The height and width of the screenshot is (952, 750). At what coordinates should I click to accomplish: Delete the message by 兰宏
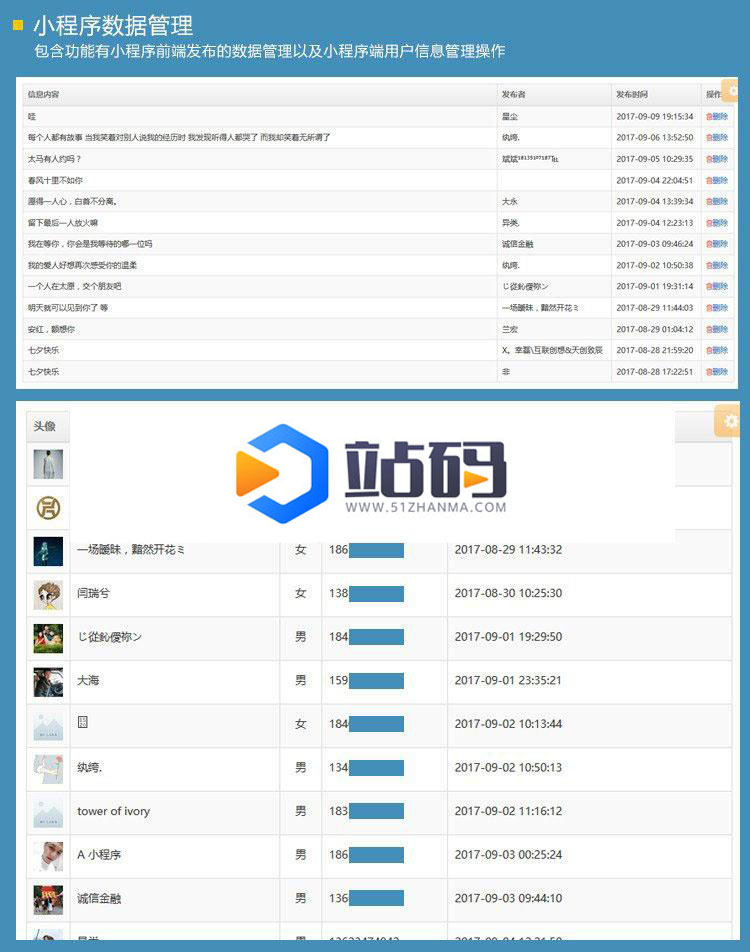[x=717, y=329]
